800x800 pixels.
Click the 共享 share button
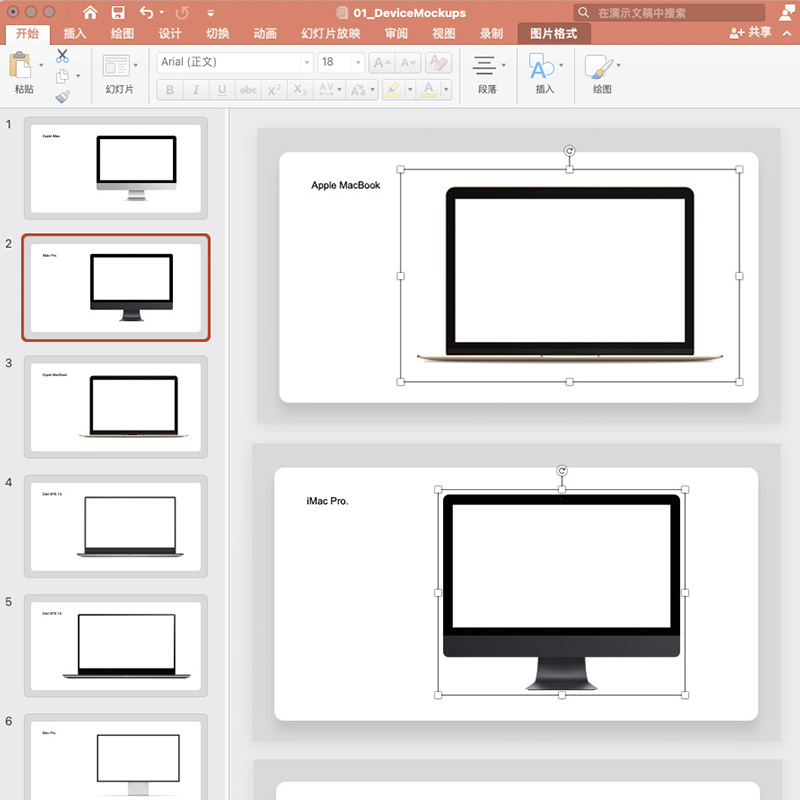(x=750, y=33)
